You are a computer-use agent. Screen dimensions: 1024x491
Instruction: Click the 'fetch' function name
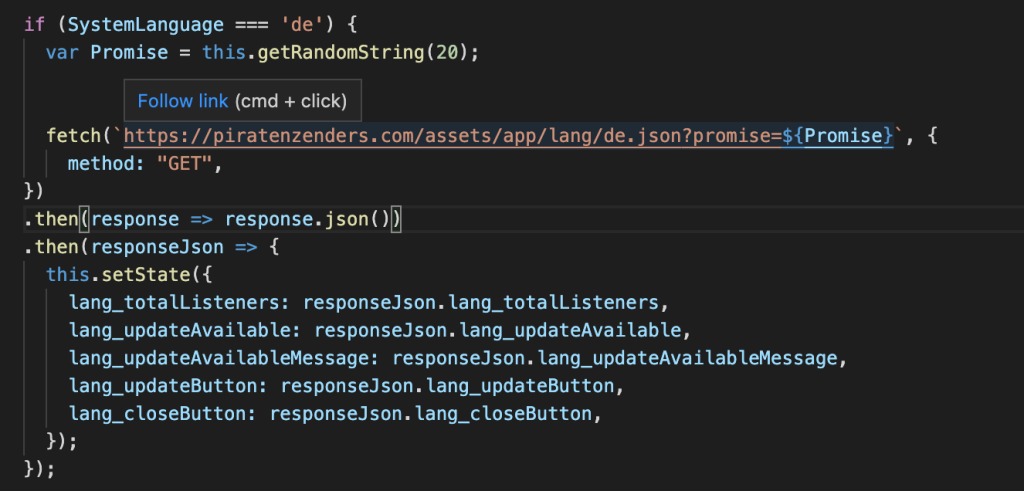coord(74,136)
